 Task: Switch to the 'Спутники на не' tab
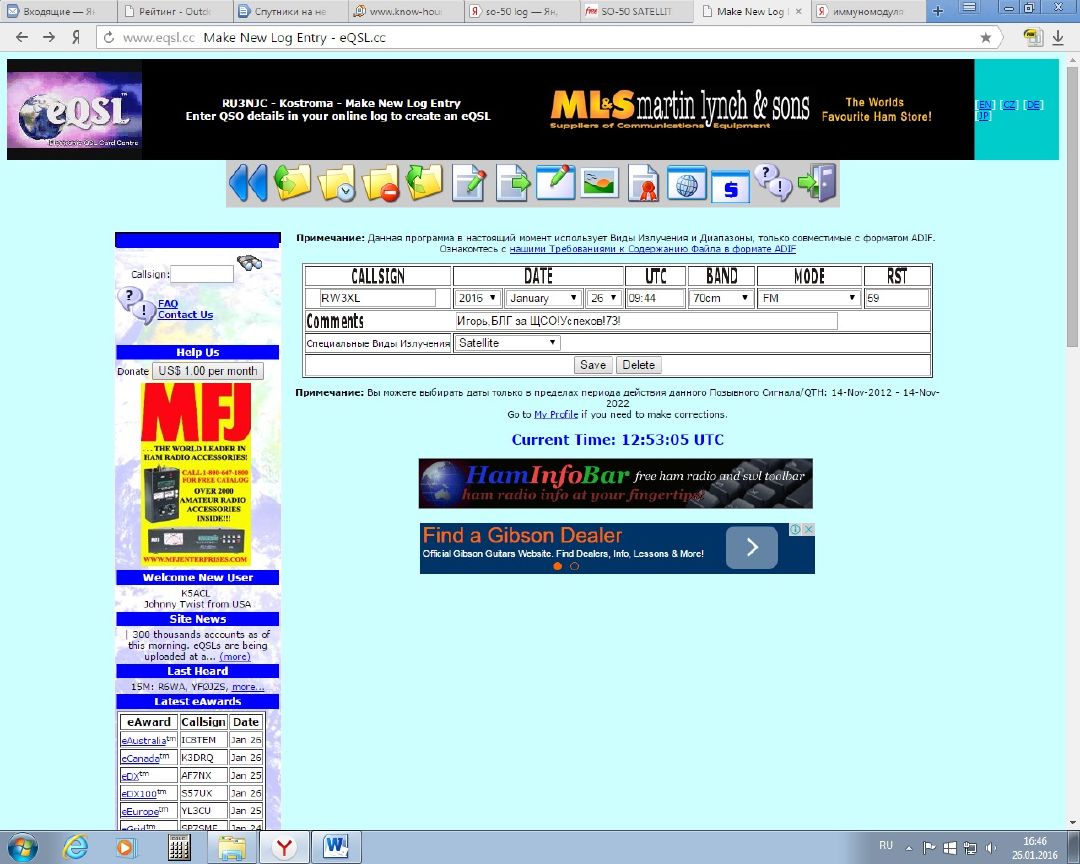pyautogui.click(x=289, y=11)
